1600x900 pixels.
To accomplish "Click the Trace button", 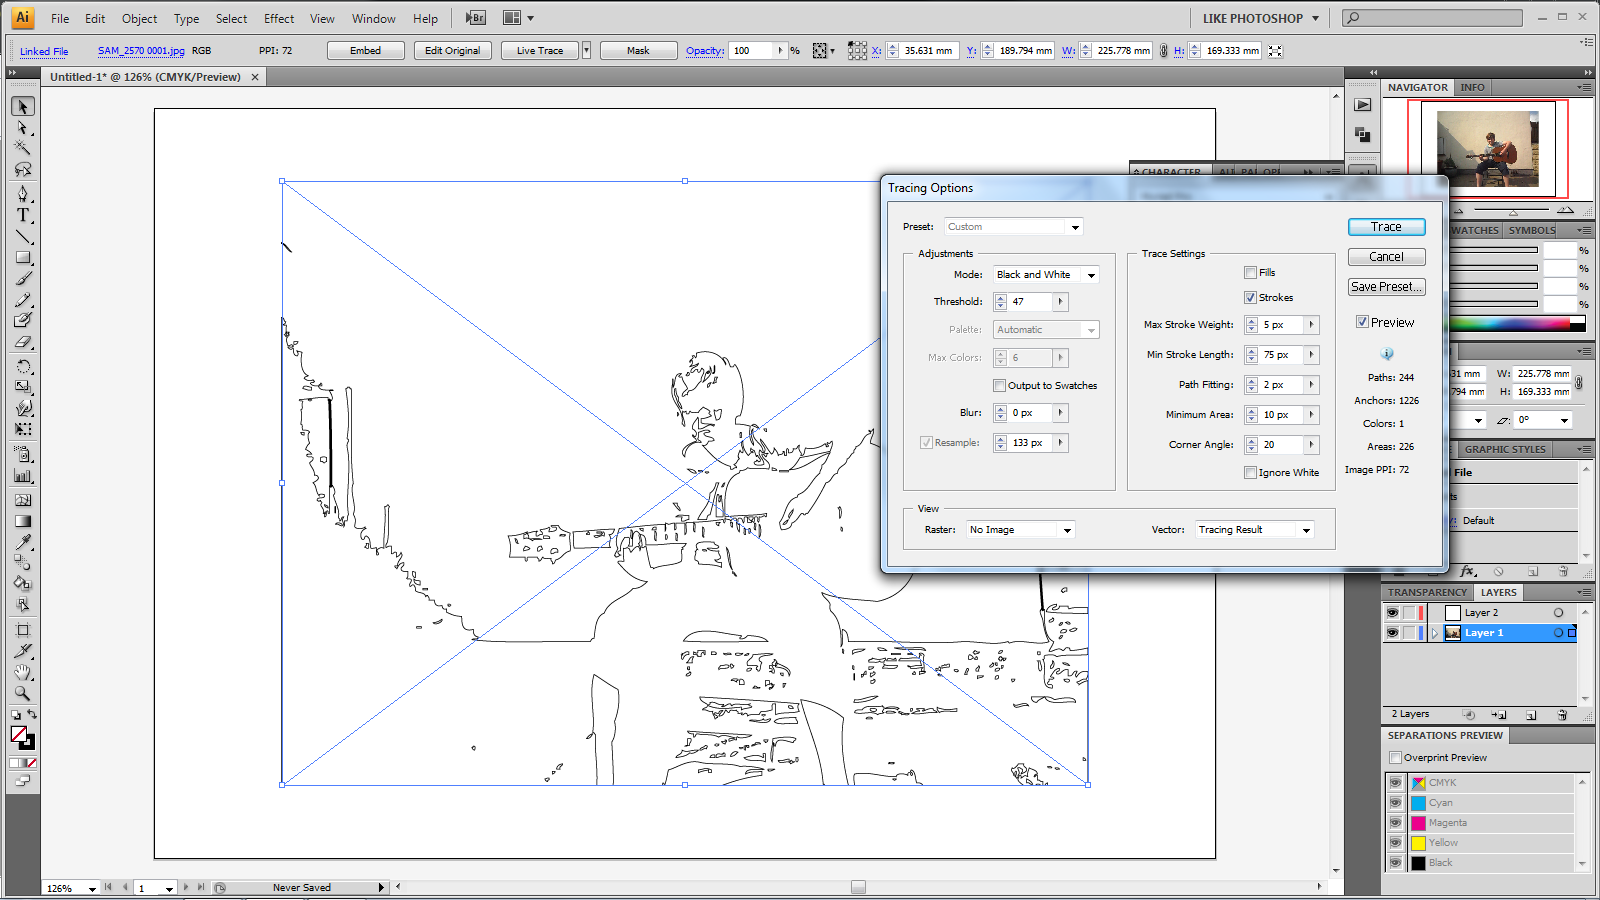I will tap(1386, 226).
